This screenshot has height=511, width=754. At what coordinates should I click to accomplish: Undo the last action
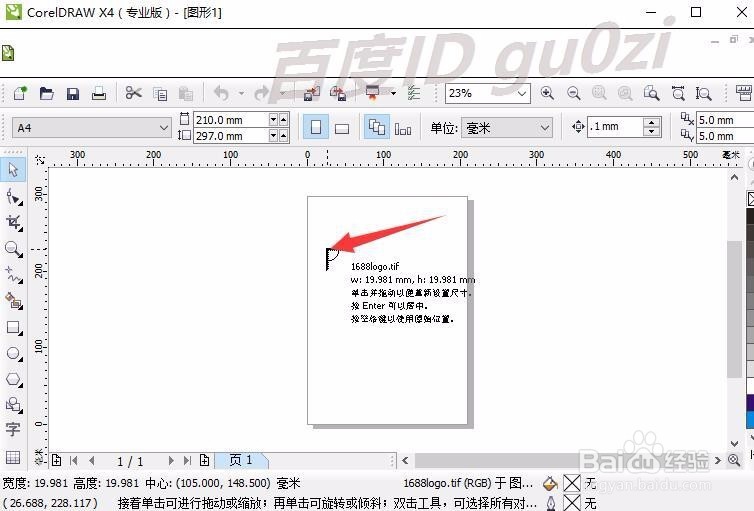click(x=221, y=93)
